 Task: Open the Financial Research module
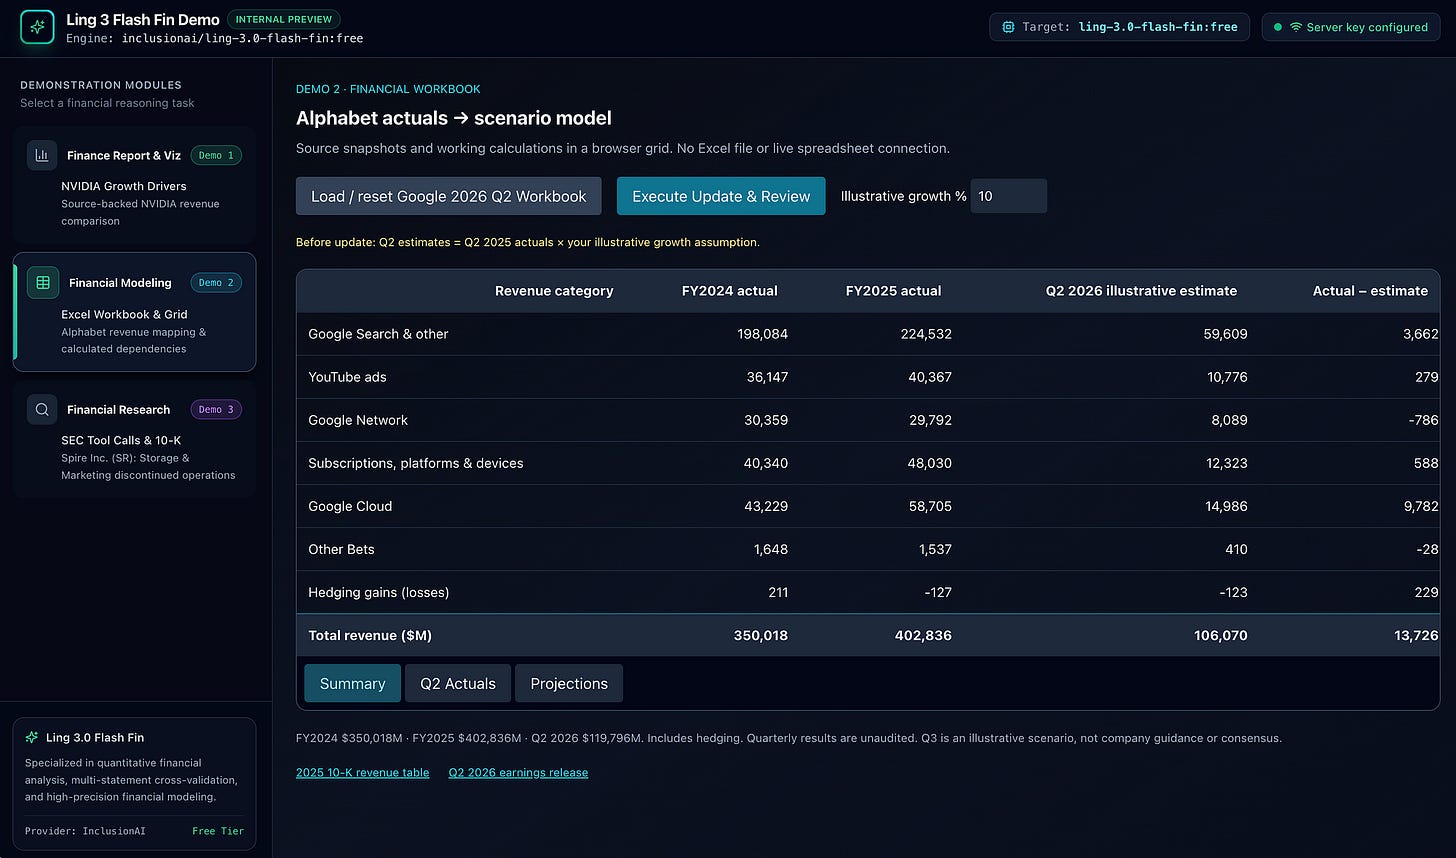[x=134, y=439]
